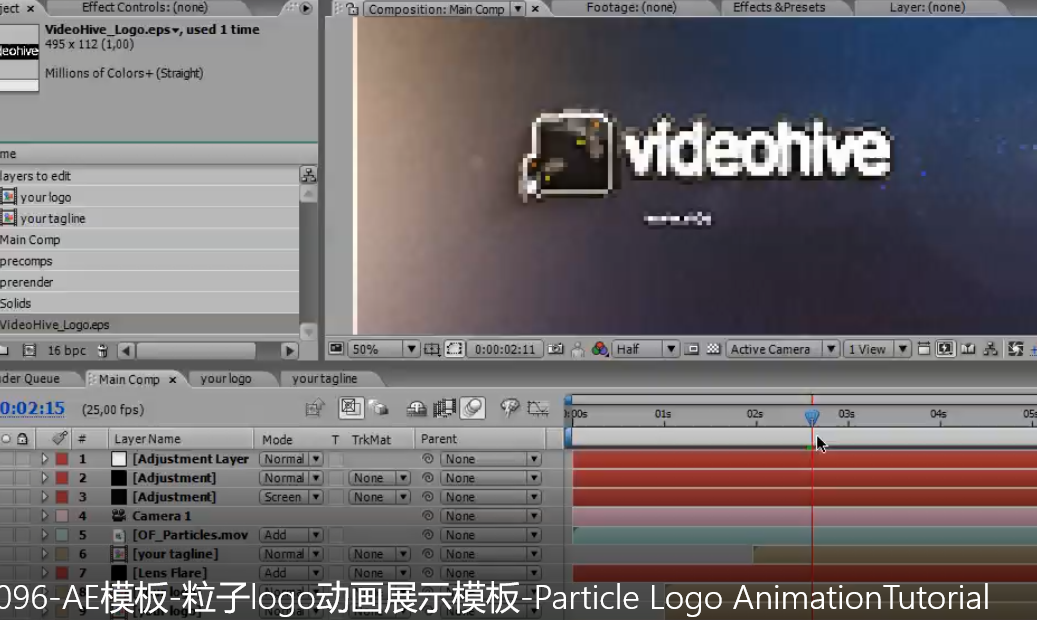Click the pick whip on Camera 1 row
Viewport: 1037px width, 620px height.
pos(428,515)
